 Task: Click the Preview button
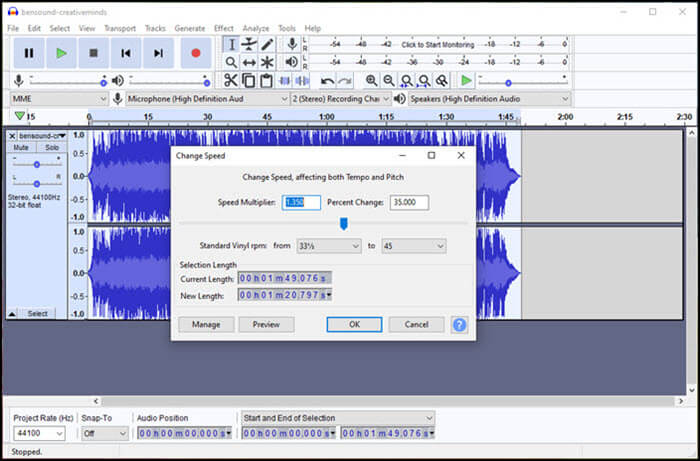tap(266, 325)
